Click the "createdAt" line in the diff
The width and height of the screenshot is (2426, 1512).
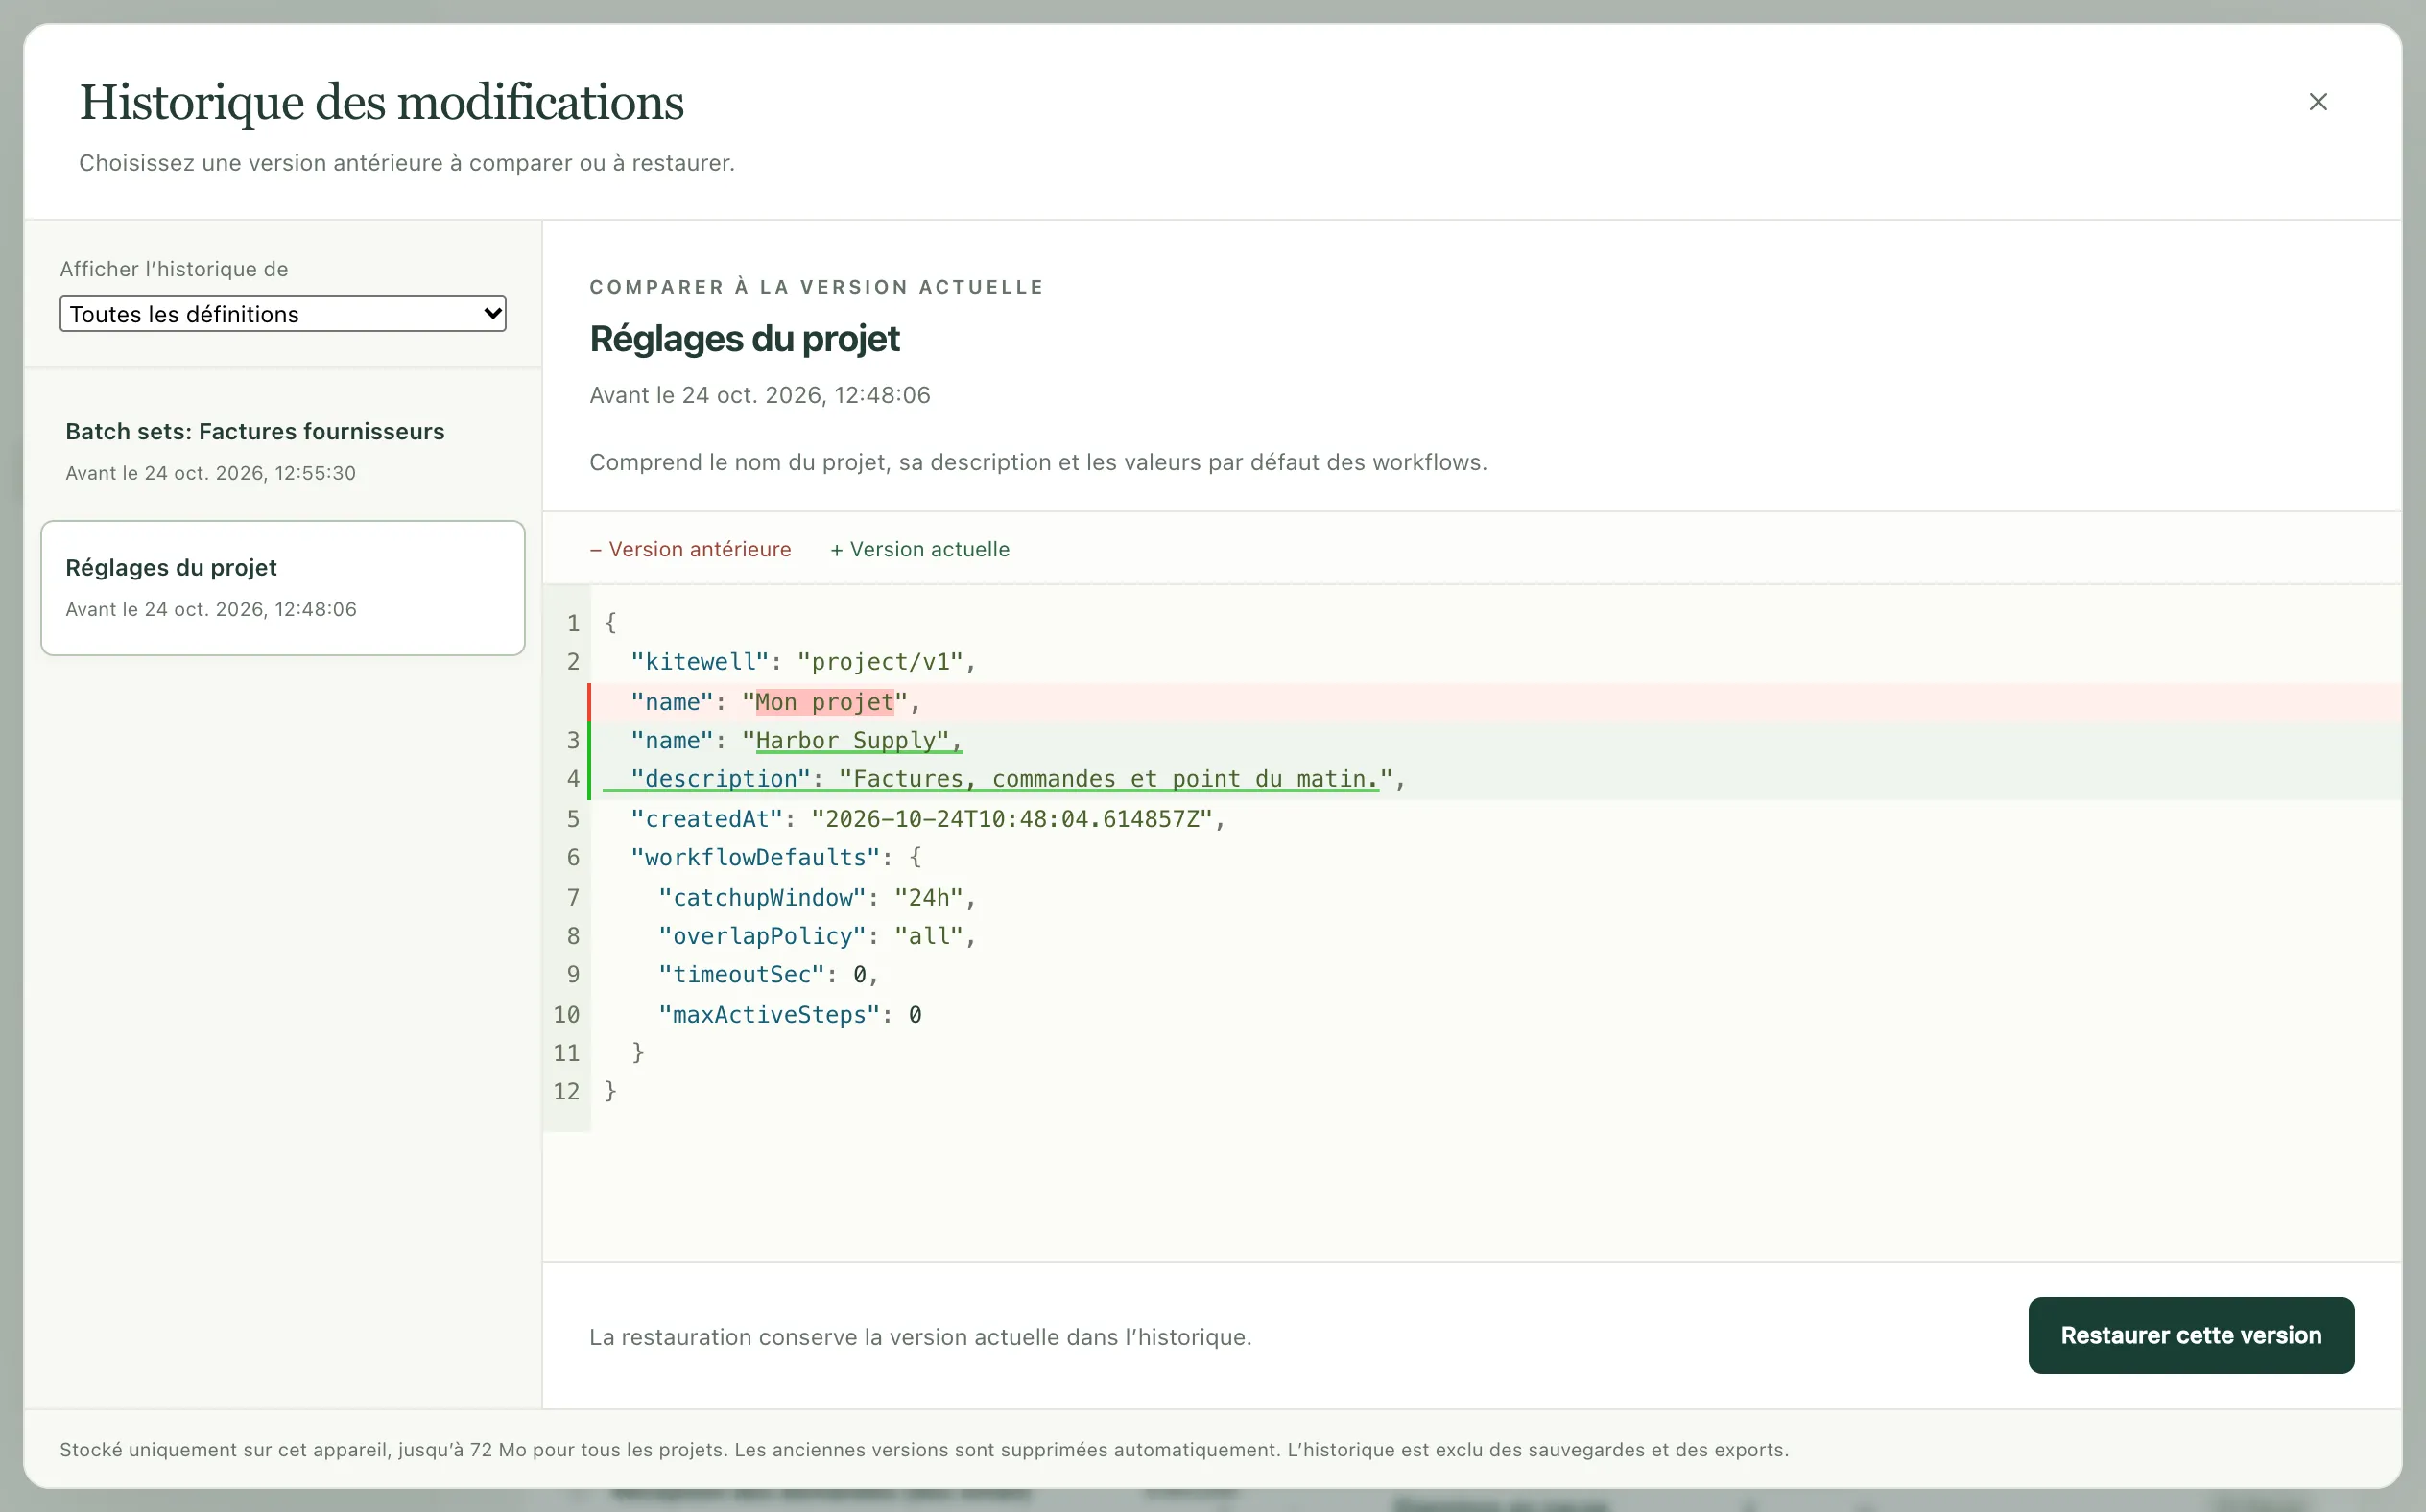[x=1494, y=819]
